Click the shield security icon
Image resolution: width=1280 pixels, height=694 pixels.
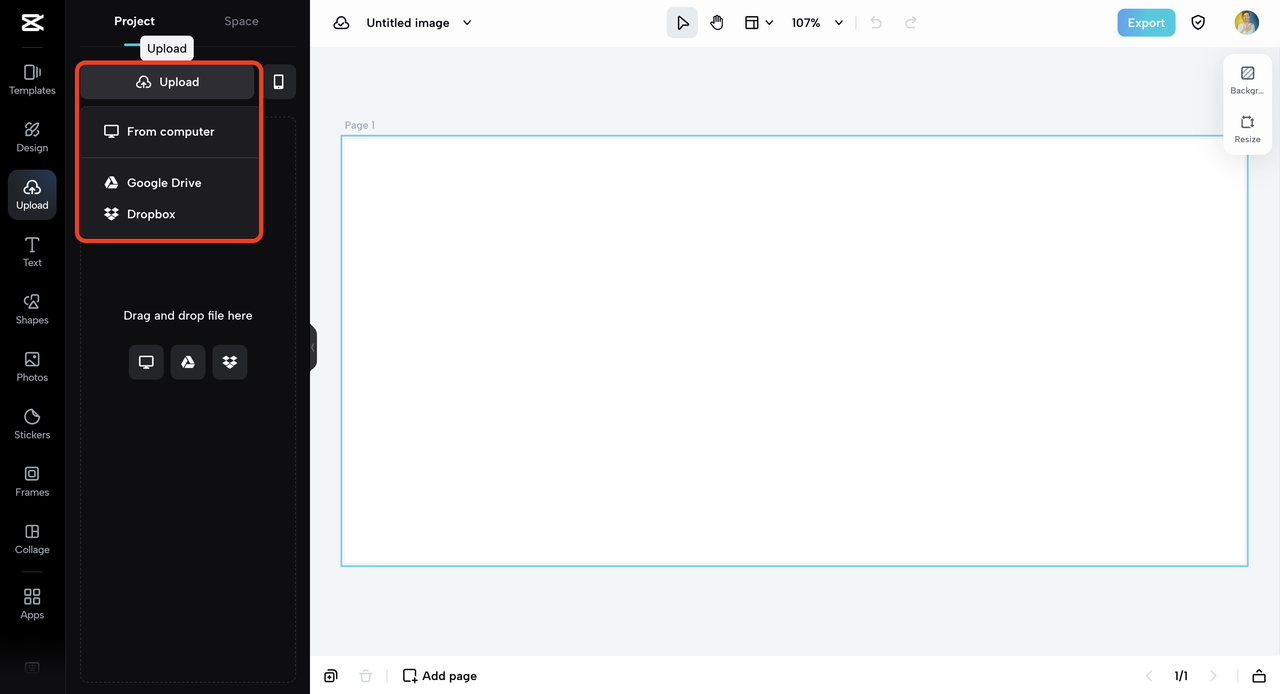pyautogui.click(x=1198, y=23)
